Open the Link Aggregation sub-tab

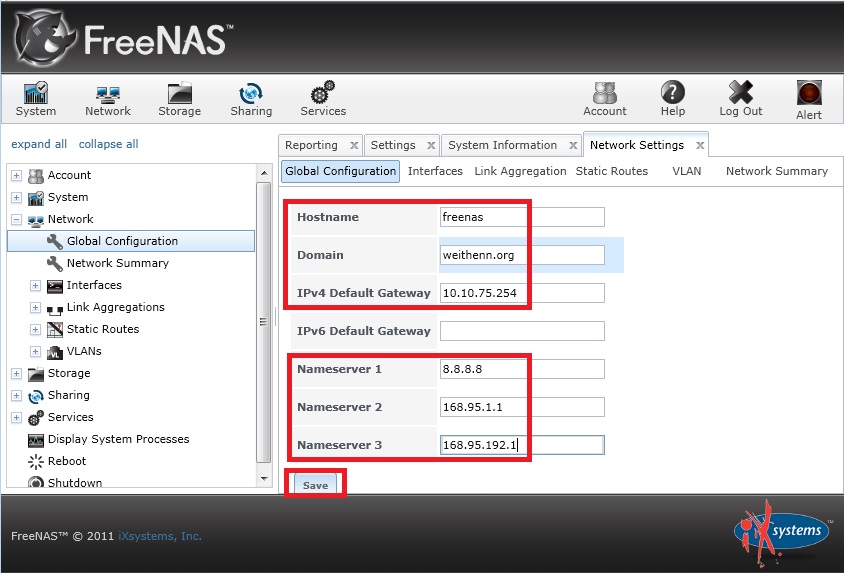[x=520, y=171]
